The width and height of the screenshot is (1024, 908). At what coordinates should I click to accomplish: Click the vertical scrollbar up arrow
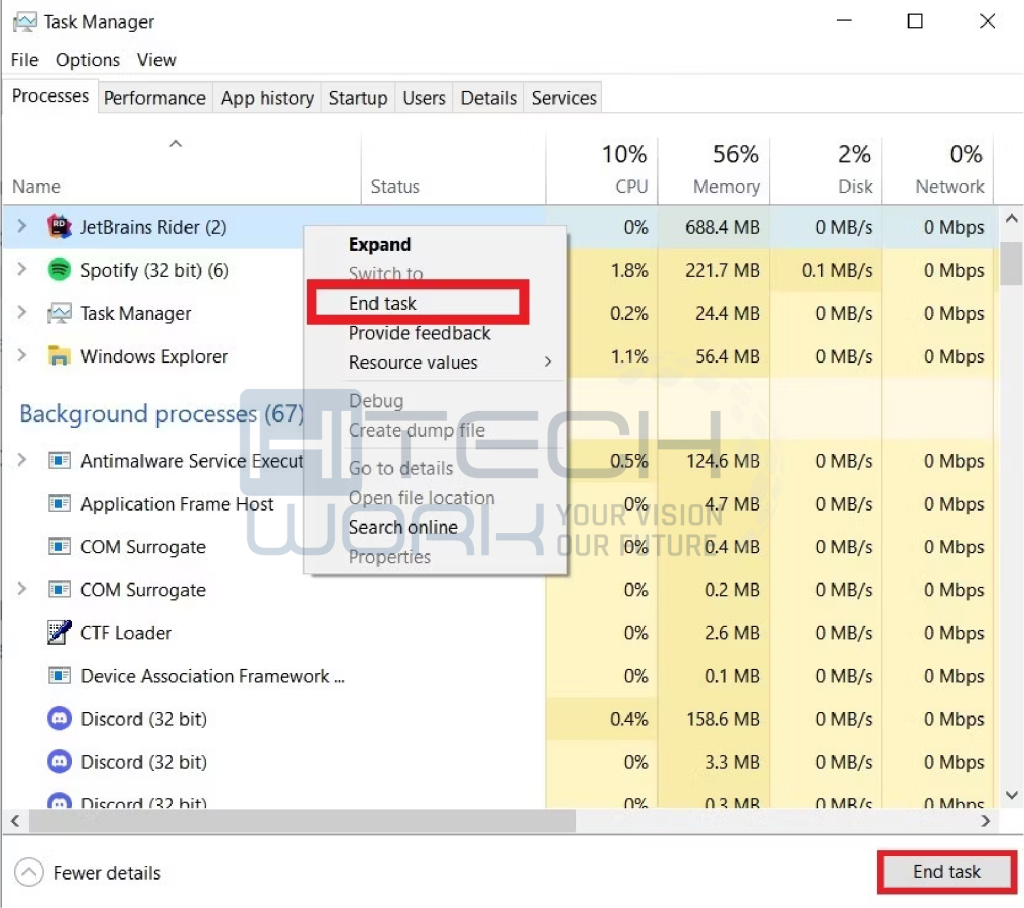(x=1012, y=219)
